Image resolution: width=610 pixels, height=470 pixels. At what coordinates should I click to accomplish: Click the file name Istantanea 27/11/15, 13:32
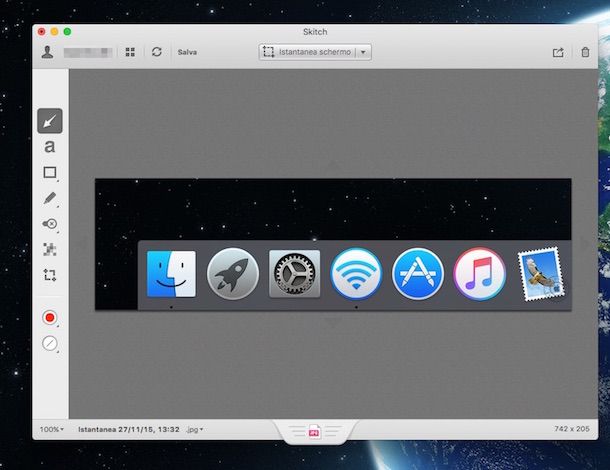point(129,429)
